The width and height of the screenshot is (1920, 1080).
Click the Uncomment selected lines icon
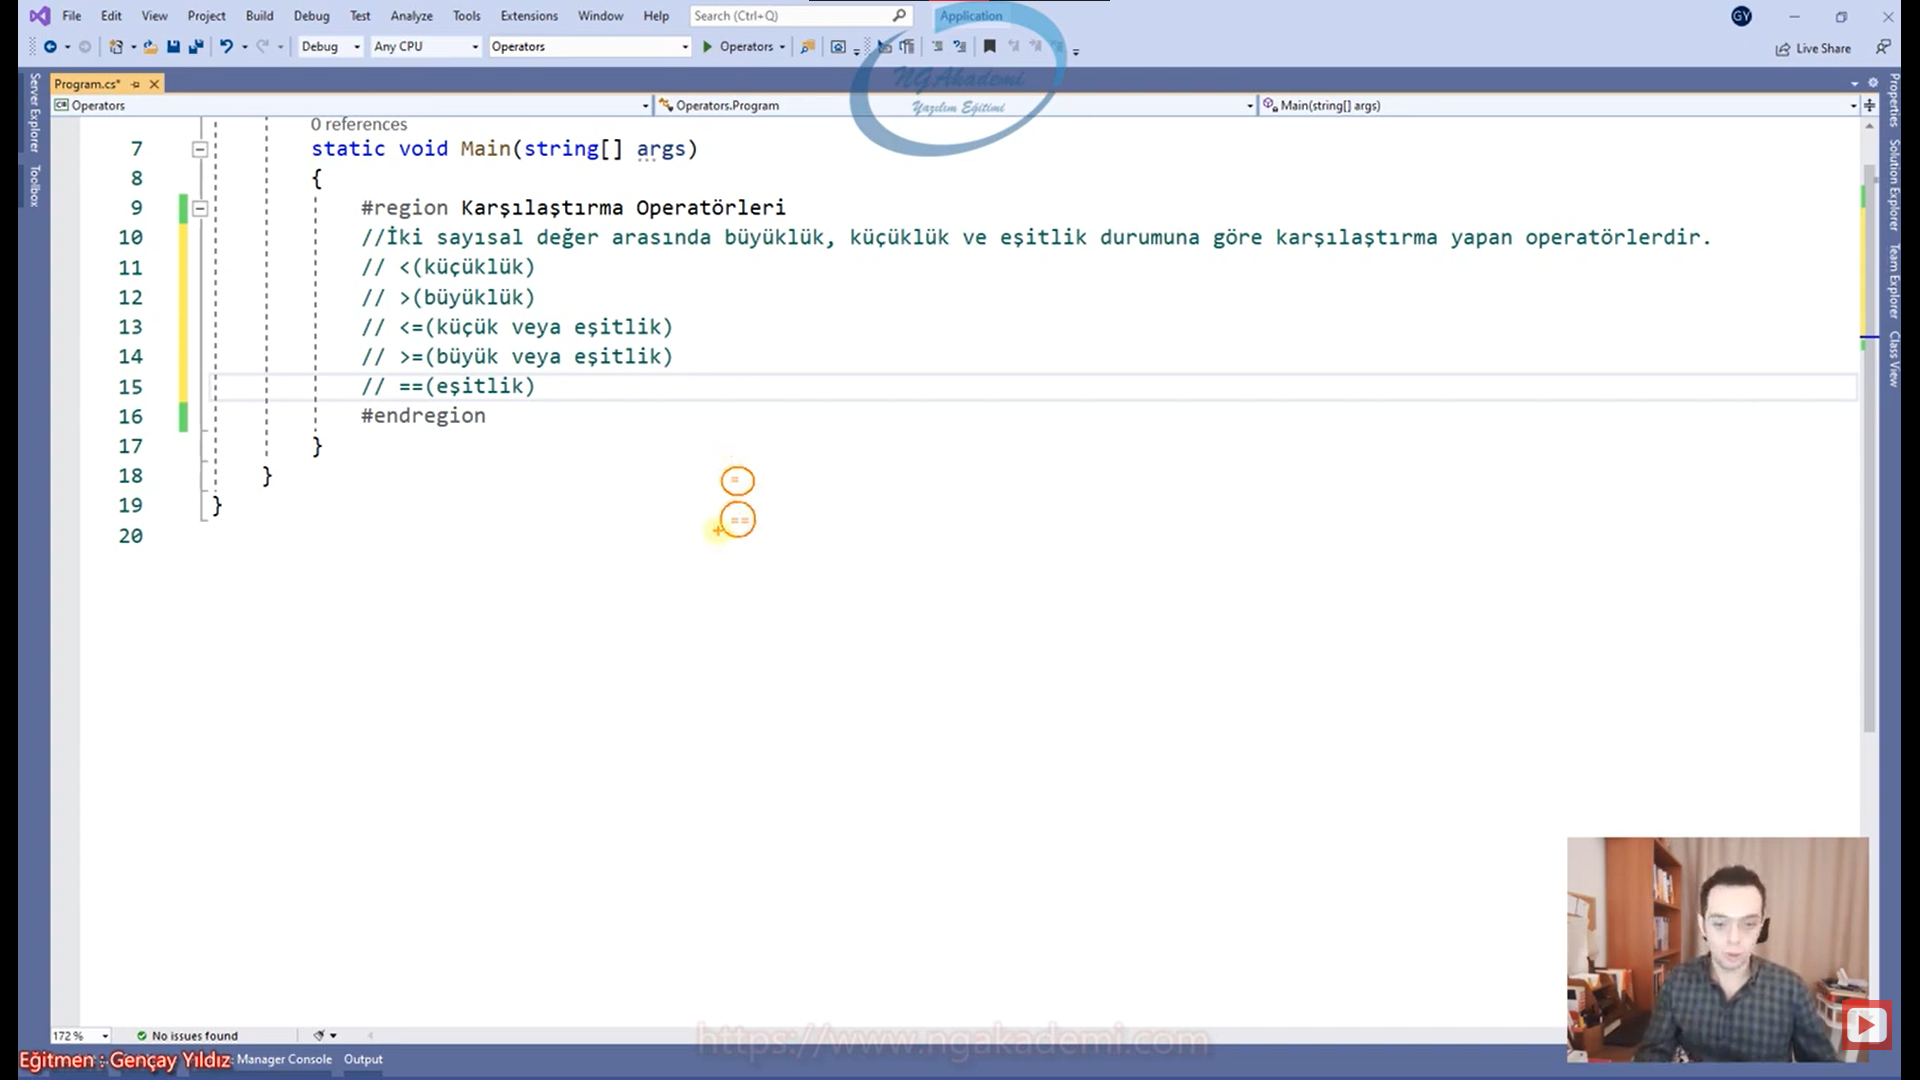click(960, 47)
